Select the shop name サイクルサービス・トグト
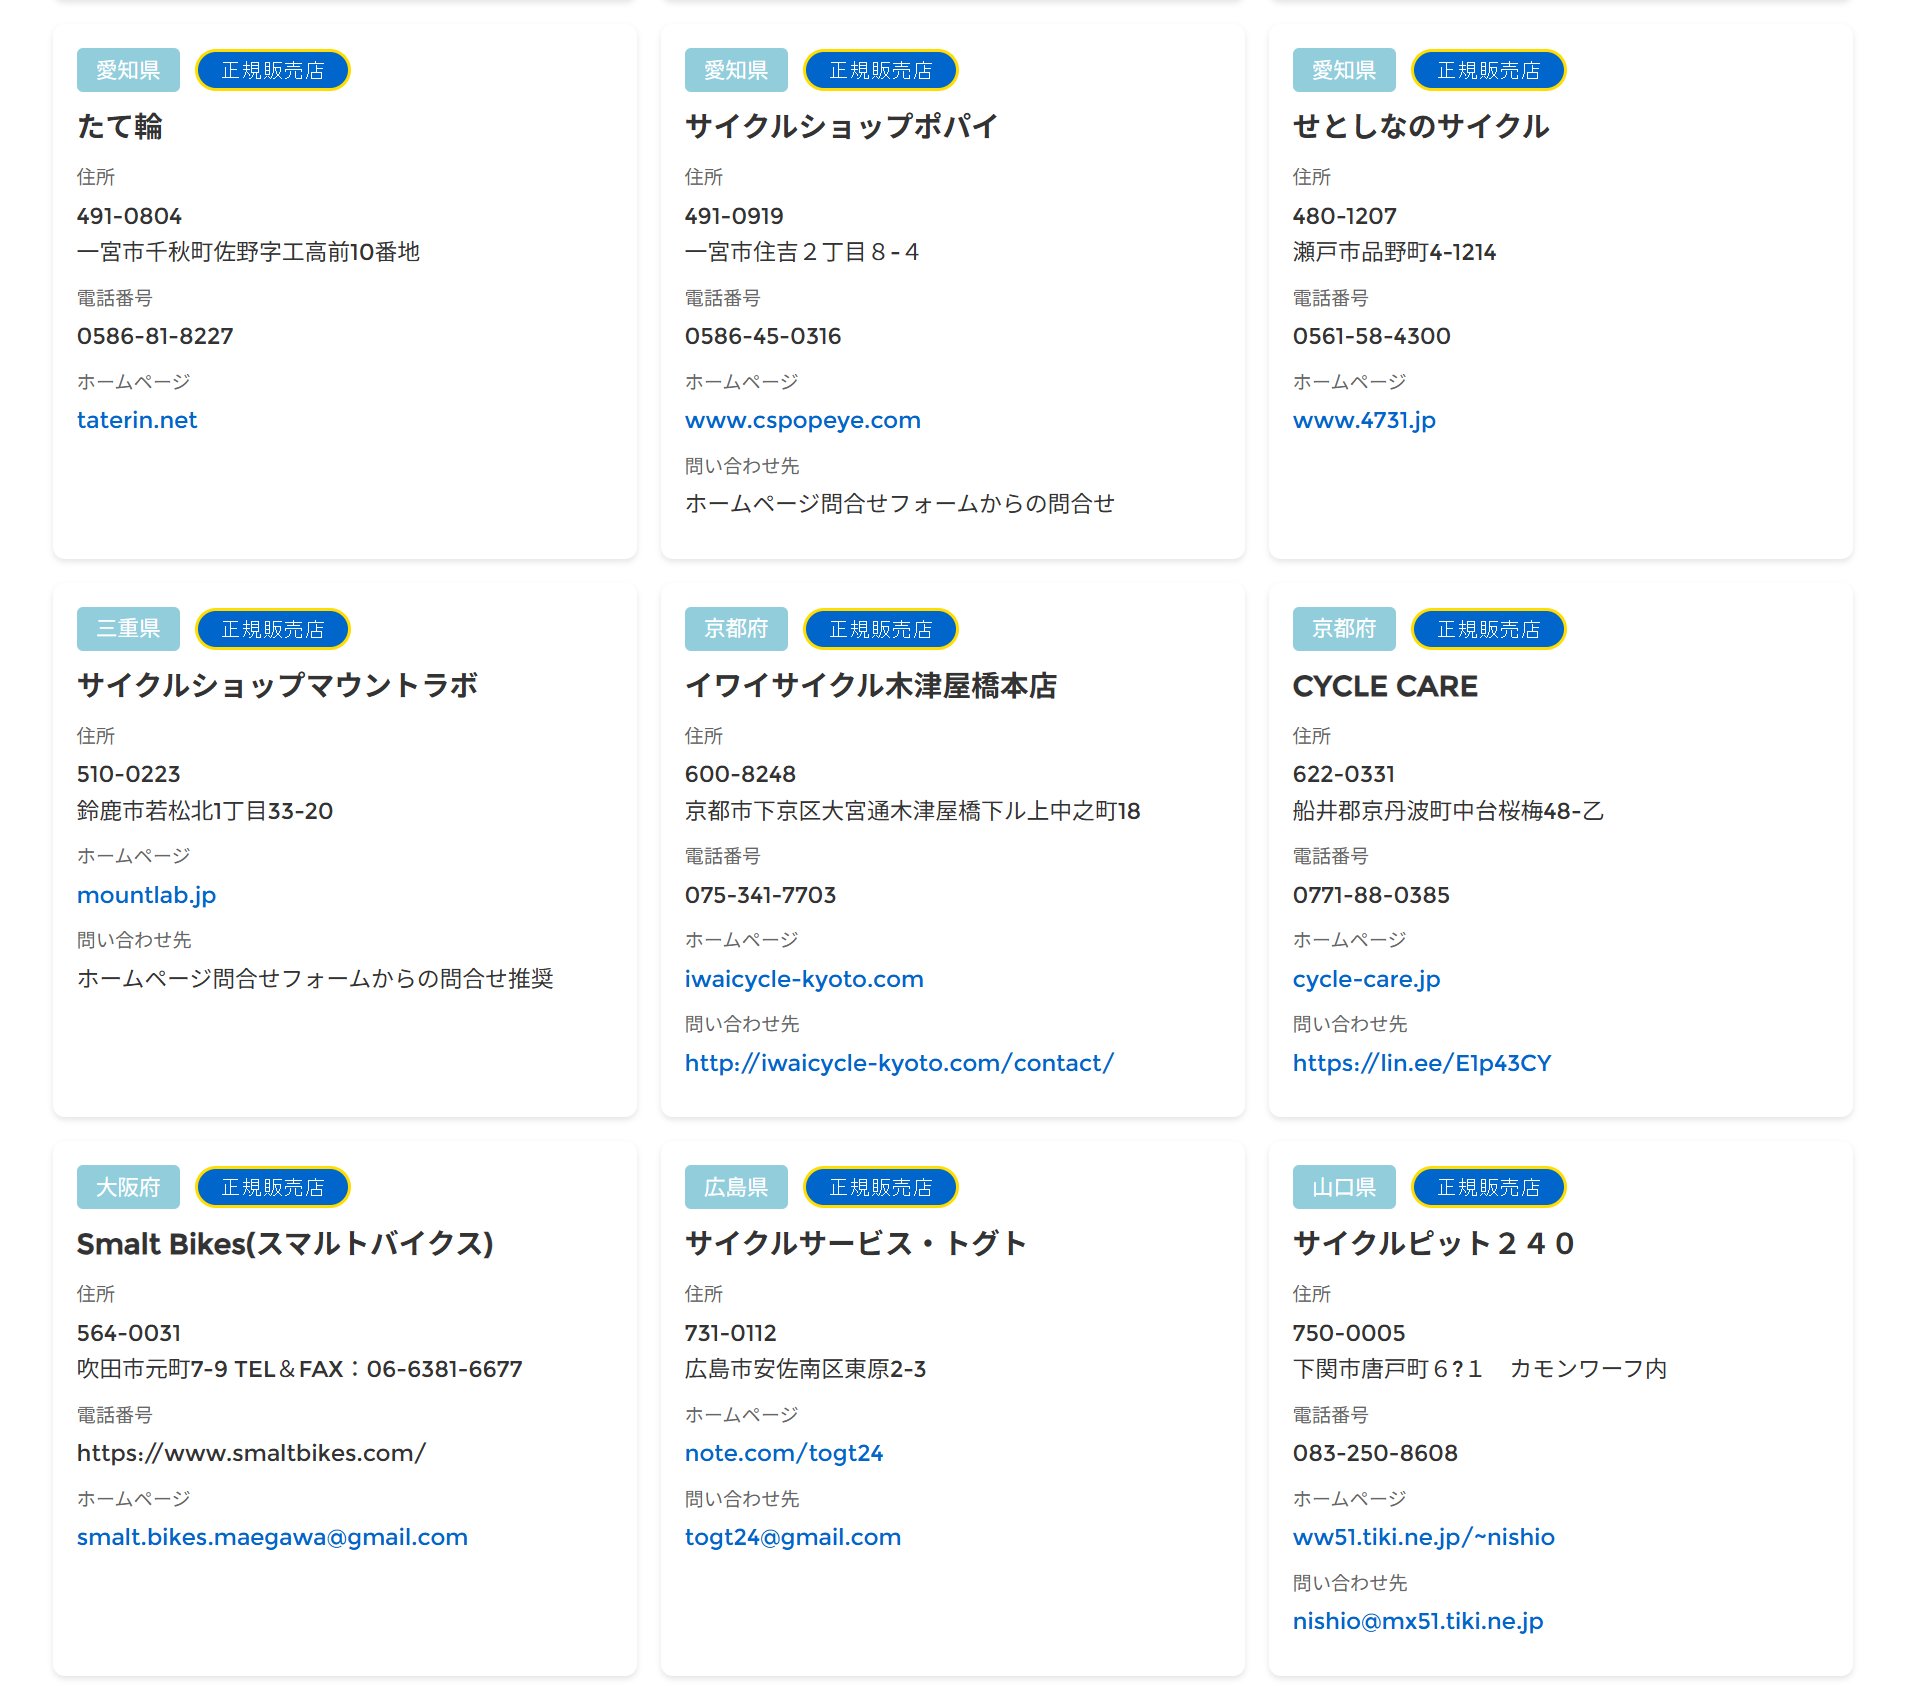Viewport: 1914px width, 1690px height. 856,1243
